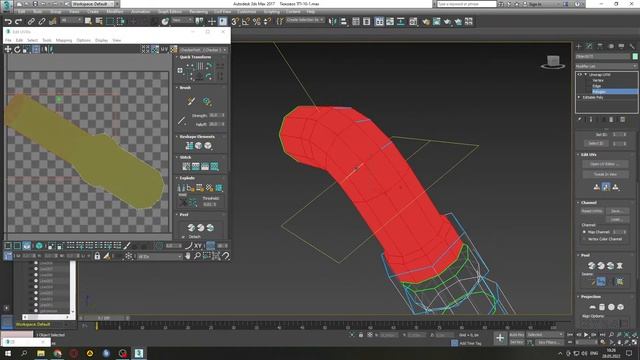Select the Link tool chain icon
This screenshot has width=640, height=360.
tap(31, 22)
